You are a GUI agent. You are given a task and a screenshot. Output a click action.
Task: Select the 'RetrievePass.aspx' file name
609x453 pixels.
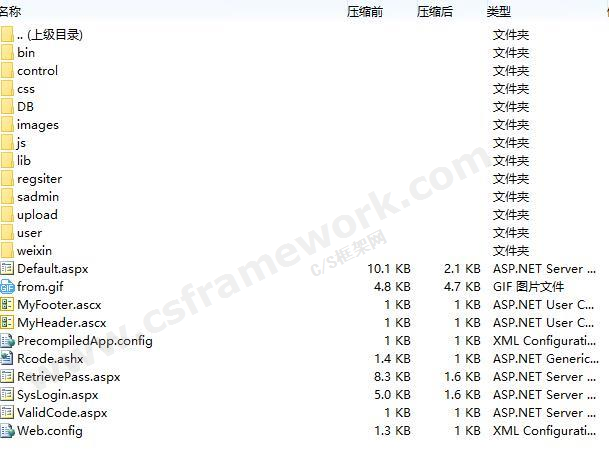(69, 377)
